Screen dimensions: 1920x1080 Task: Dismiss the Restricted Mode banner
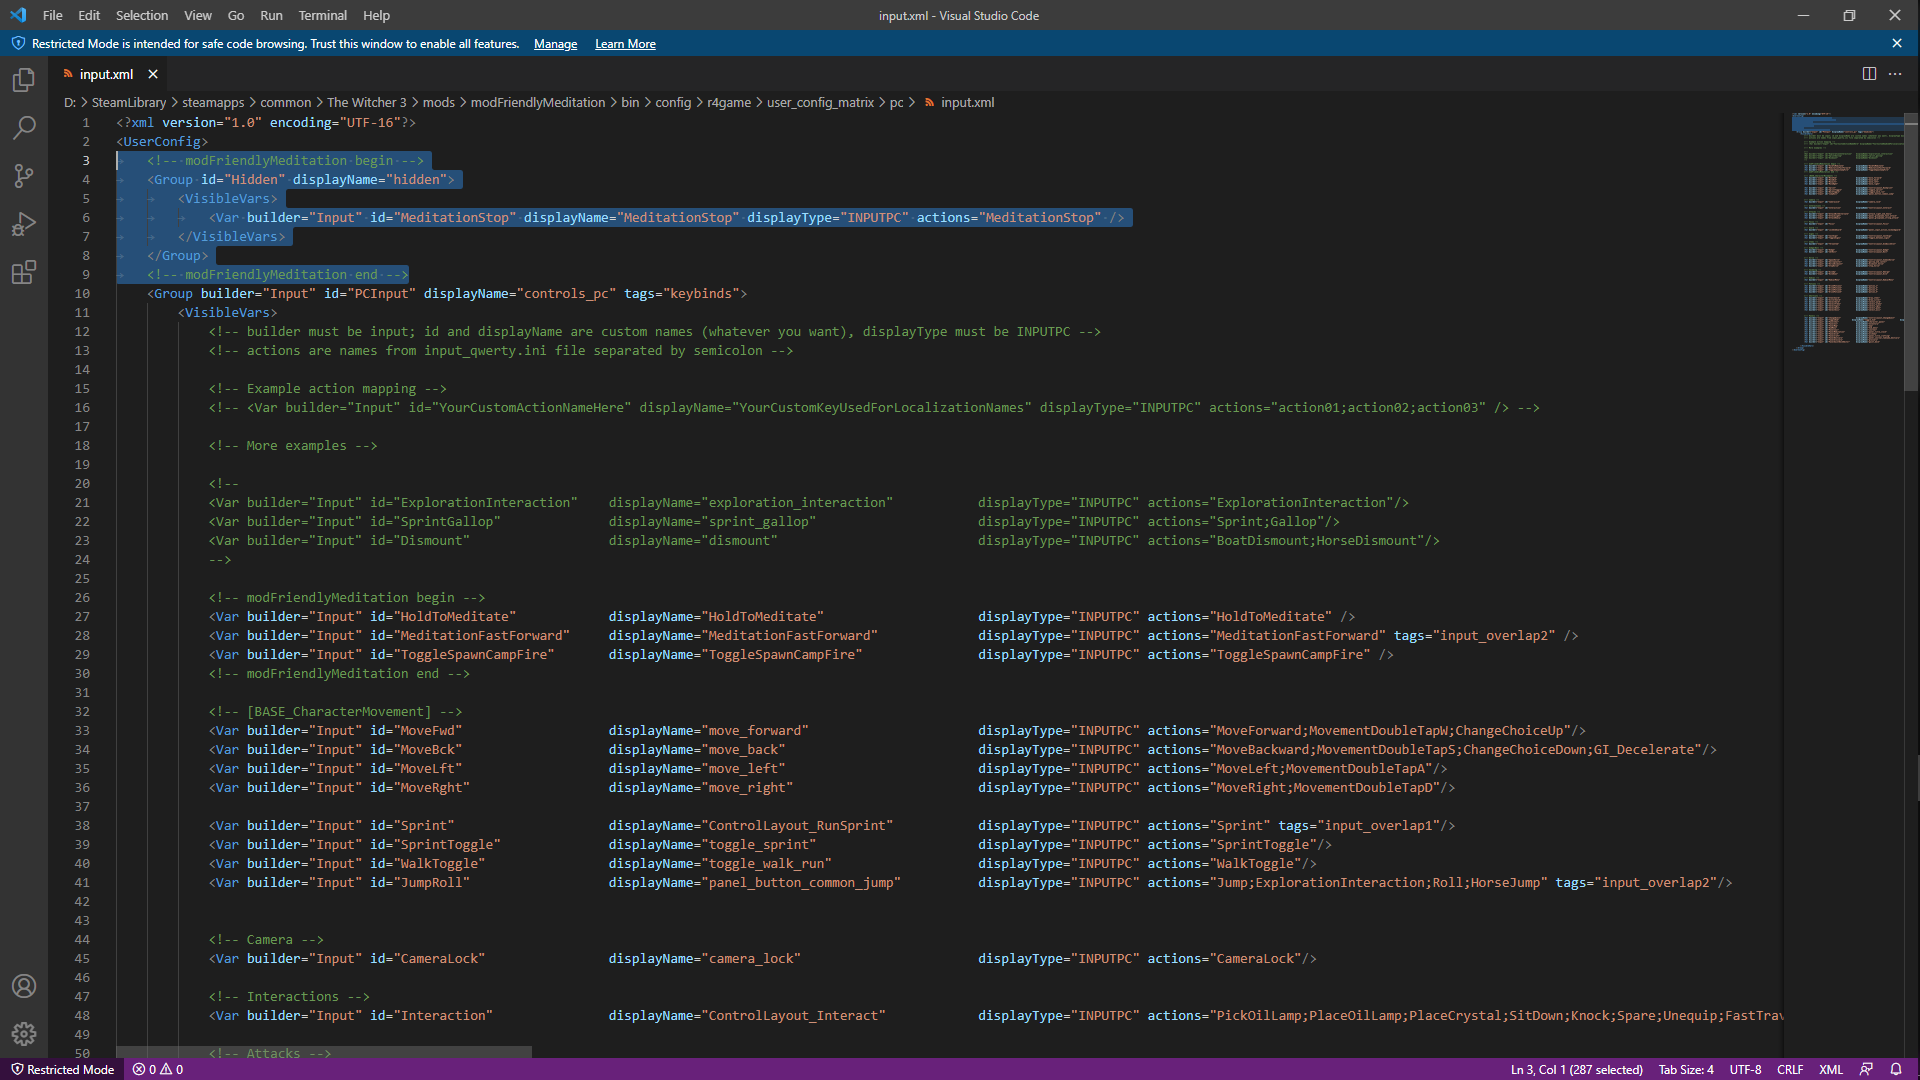point(1897,44)
